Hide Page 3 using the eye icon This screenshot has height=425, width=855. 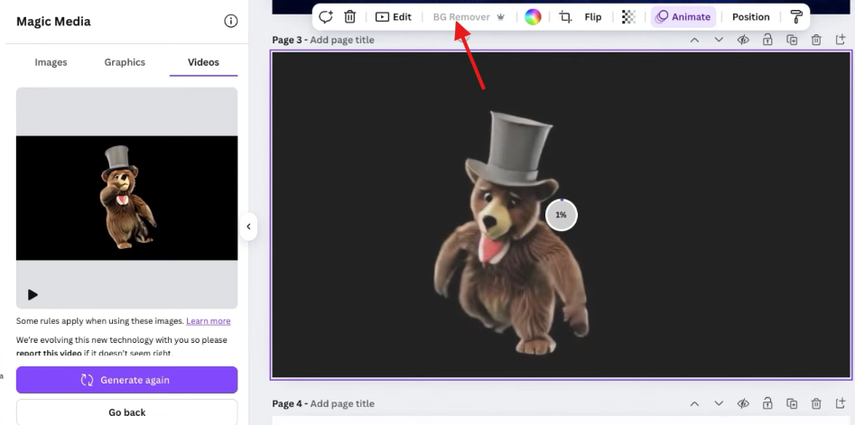pyautogui.click(x=743, y=40)
